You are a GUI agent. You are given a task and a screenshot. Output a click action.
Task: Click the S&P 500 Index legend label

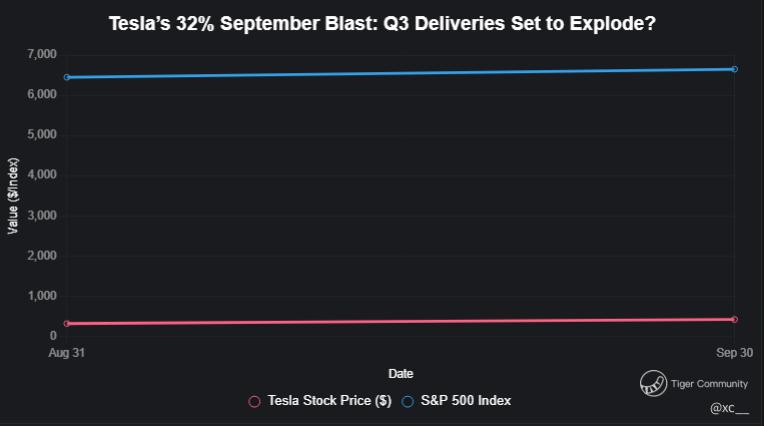[x=465, y=401]
